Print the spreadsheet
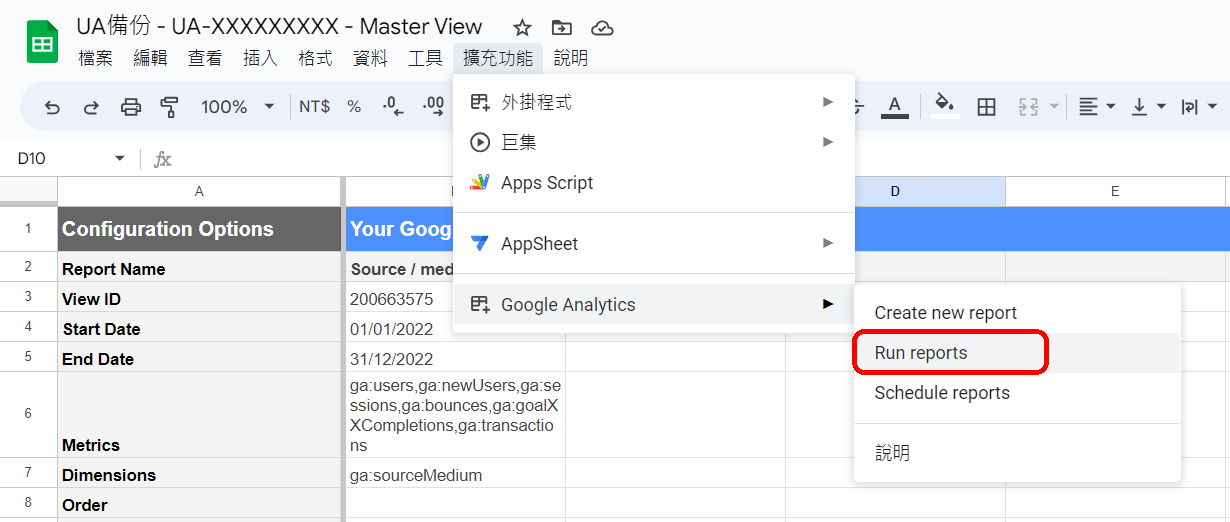Image resolution: width=1230 pixels, height=522 pixels. coord(131,107)
